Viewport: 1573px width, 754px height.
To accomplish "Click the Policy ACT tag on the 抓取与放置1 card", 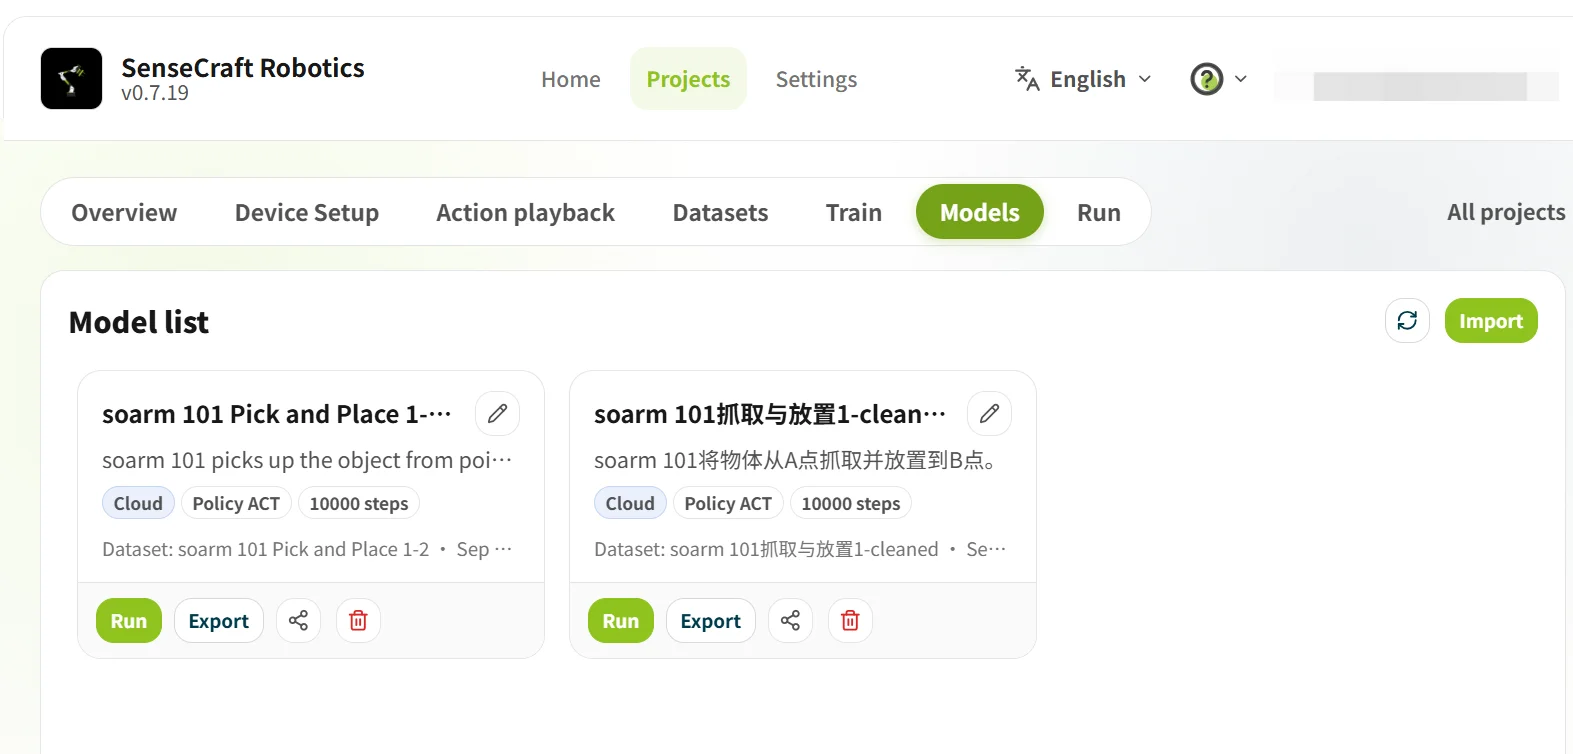I will tap(728, 503).
